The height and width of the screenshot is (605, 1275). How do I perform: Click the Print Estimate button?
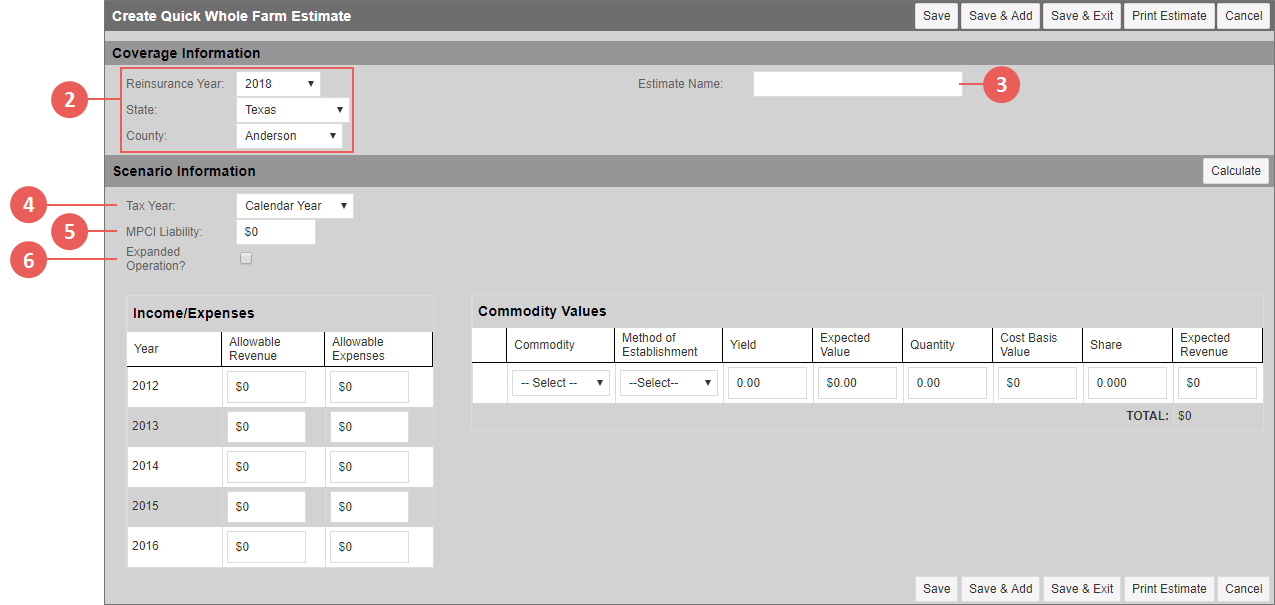(x=1168, y=15)
